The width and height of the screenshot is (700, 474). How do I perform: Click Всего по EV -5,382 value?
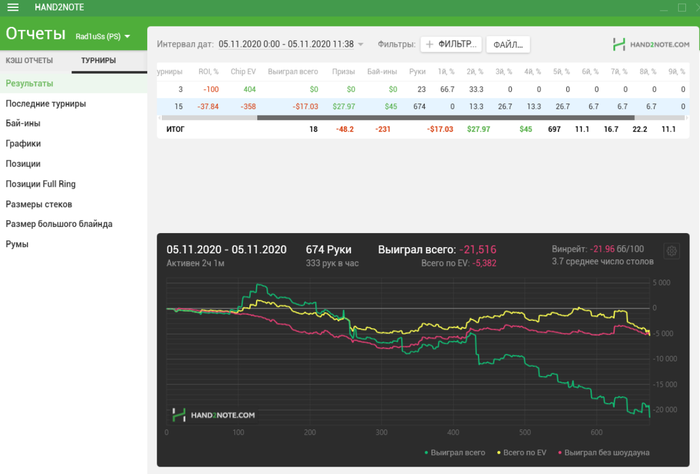458,263
